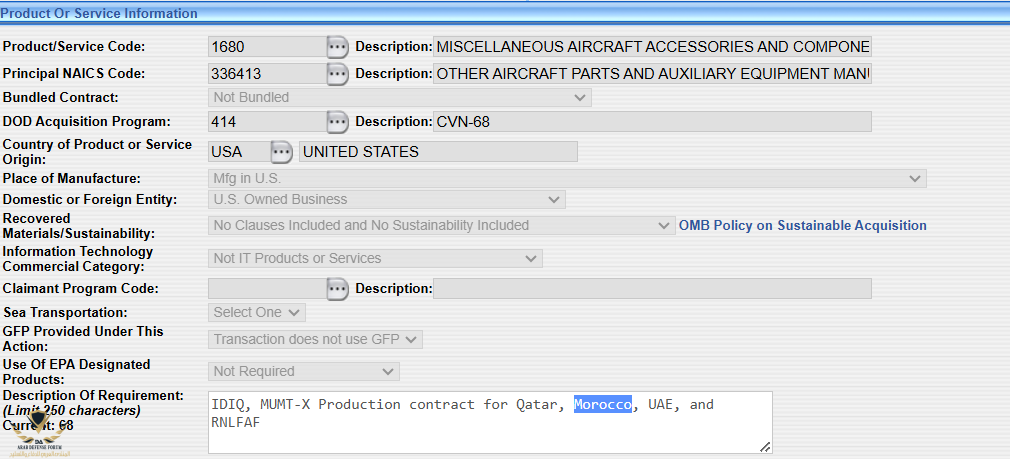
Task: Click the Arab Defense Forum watermark logo
Action: tap(38, 444)
